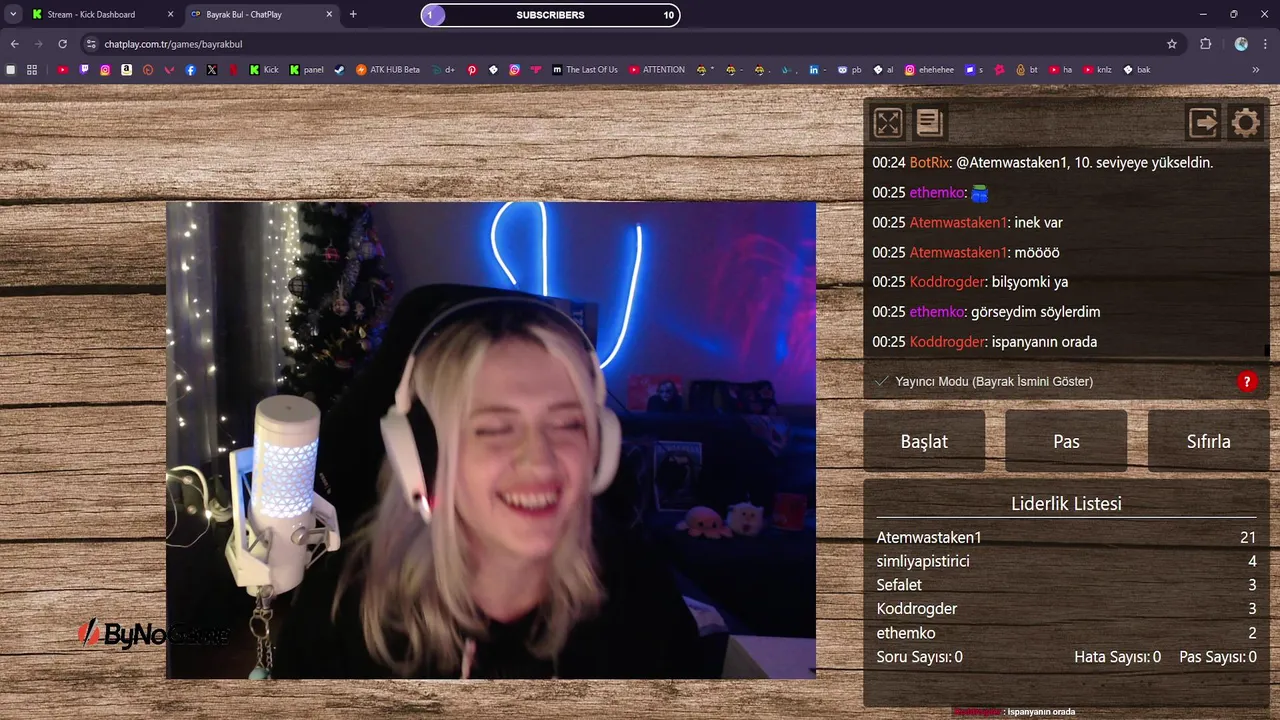Open the Chrome extensions puzzle icon
The height and width of the screenshot is (720, 1280).
pyautogui.click(x=1205, y=44)
